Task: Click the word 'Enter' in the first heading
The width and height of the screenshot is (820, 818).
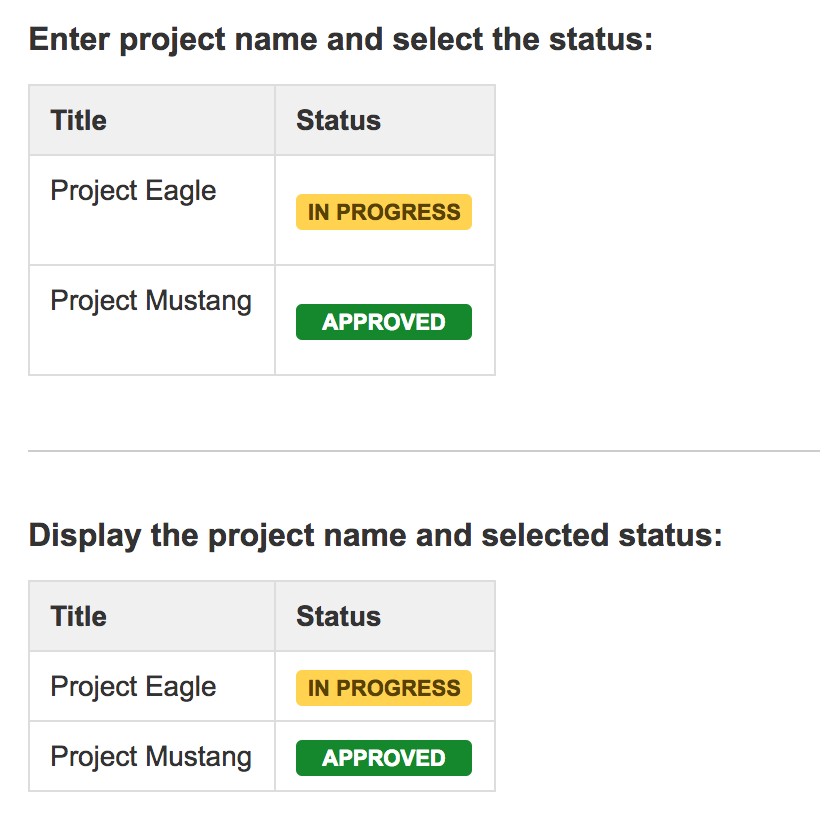Action: click(x=69, y=39)
